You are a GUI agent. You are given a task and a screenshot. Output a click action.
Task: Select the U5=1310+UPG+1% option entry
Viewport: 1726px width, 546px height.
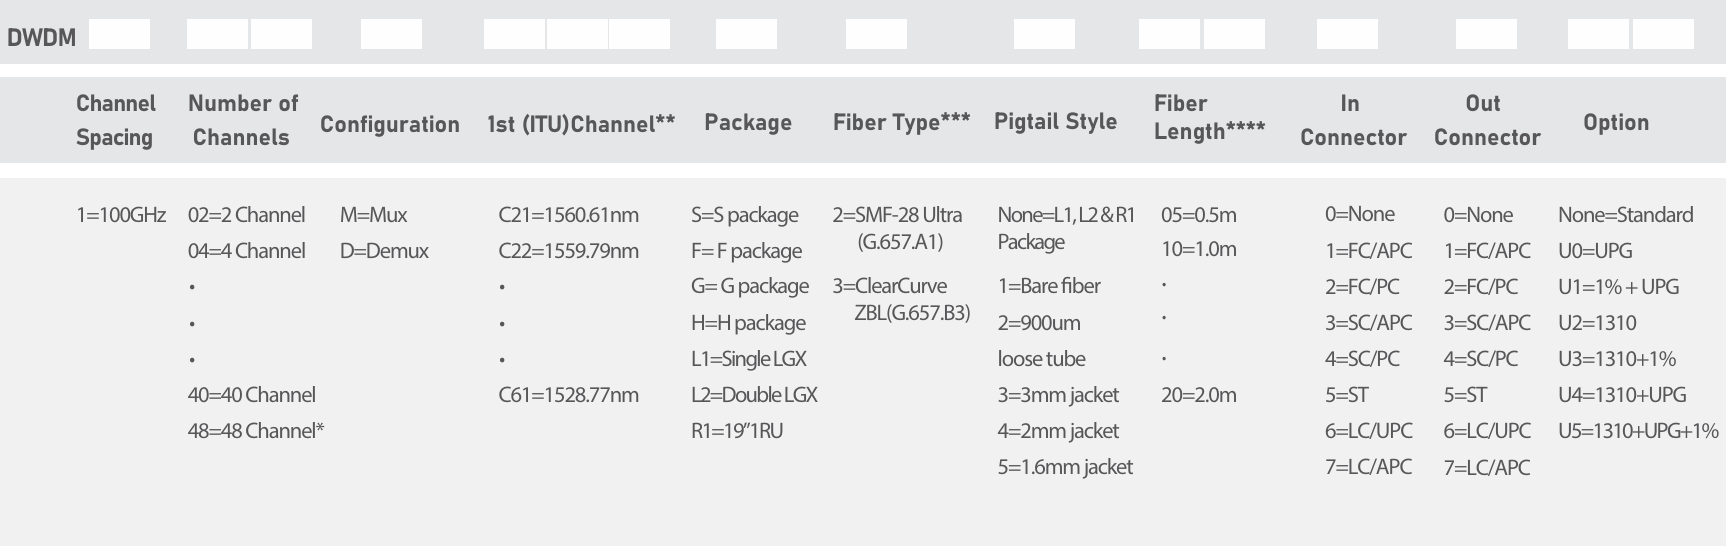coord(1638,431)
